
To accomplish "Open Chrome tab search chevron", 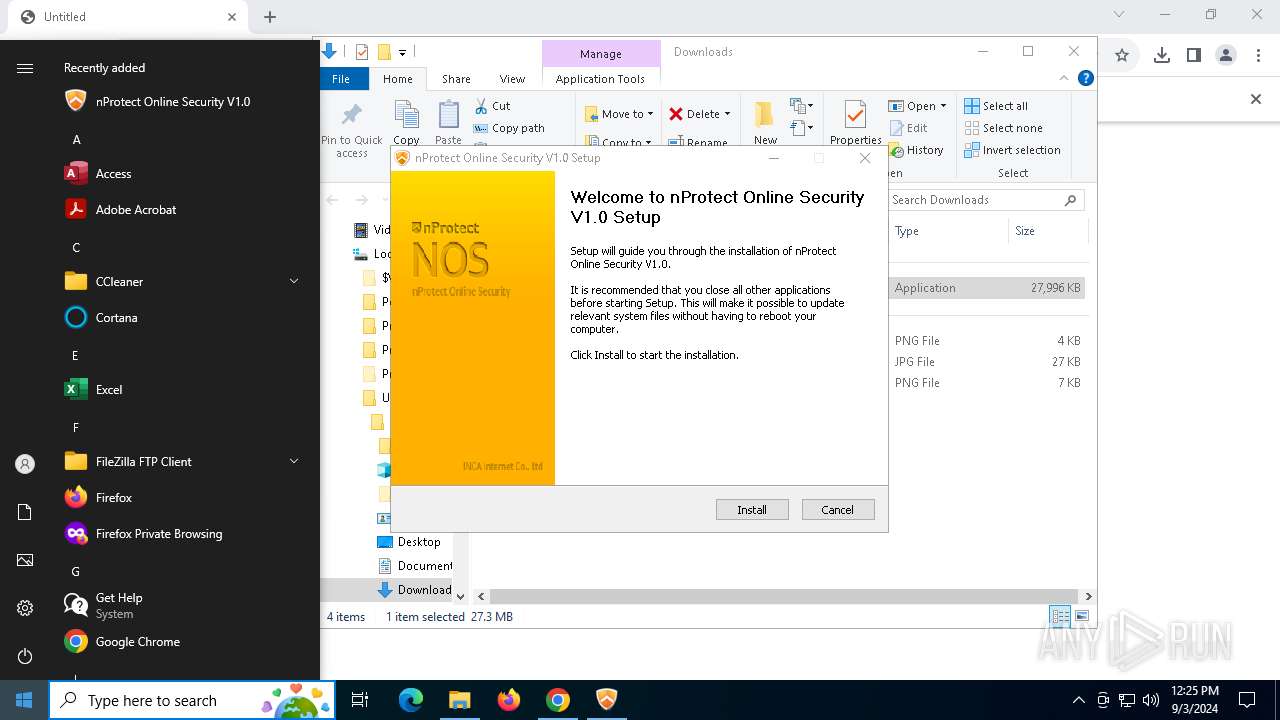I will (1119, 15).
